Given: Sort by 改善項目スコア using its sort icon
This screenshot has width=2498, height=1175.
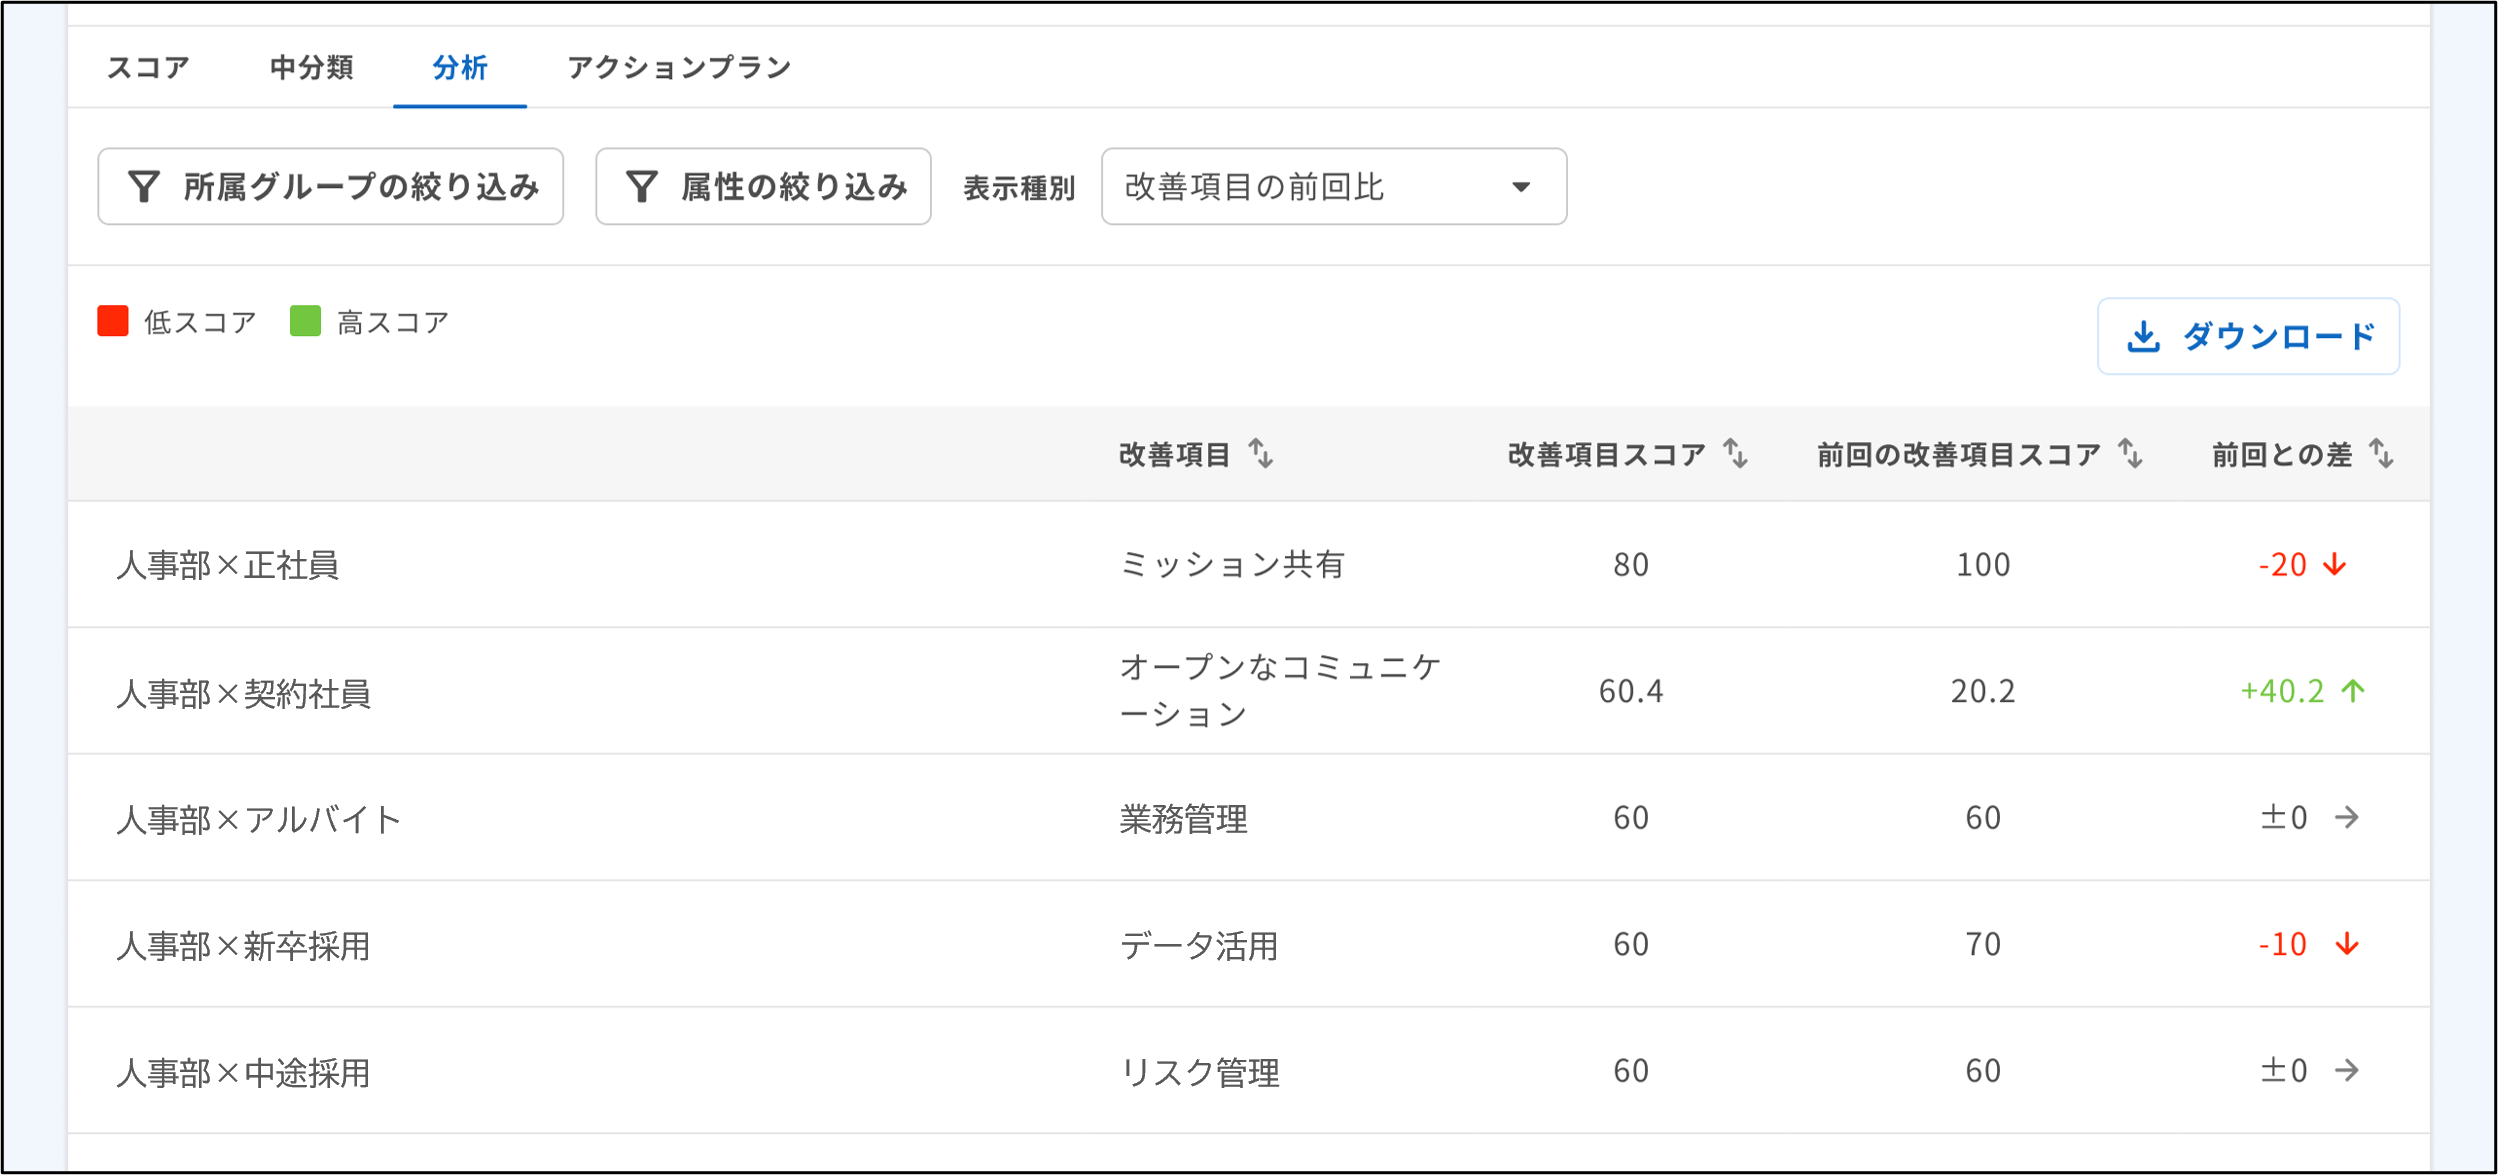Looking at the screenshot, I should 1735,455.
